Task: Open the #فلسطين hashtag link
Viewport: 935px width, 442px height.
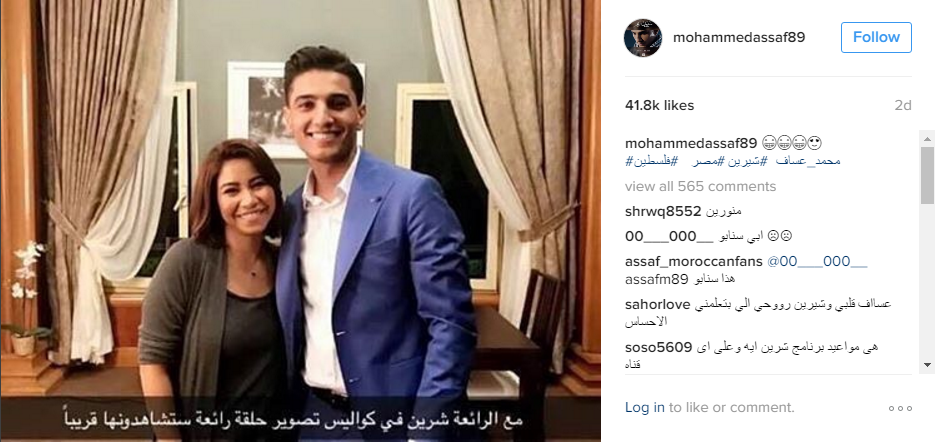Action: (651, 162)
